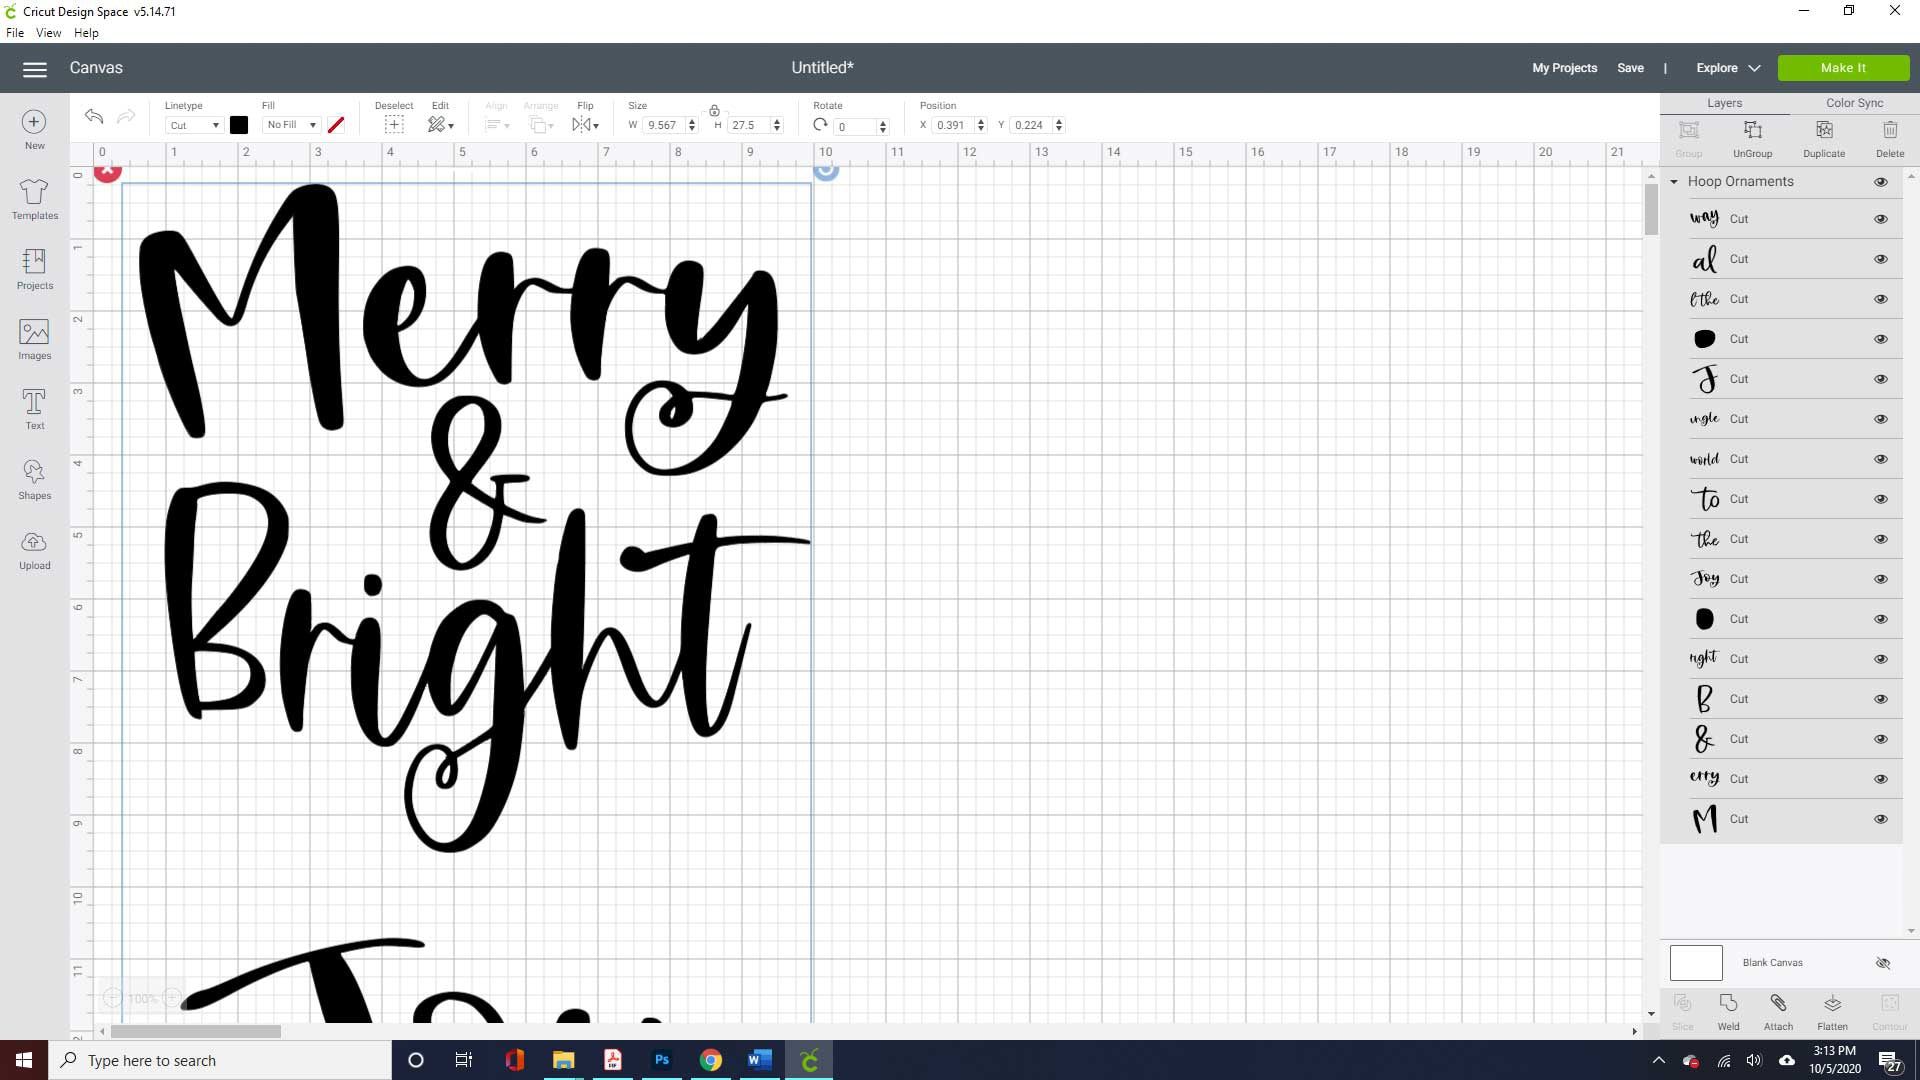Open Photoshop from the taskbar

tap(662, 1060)
